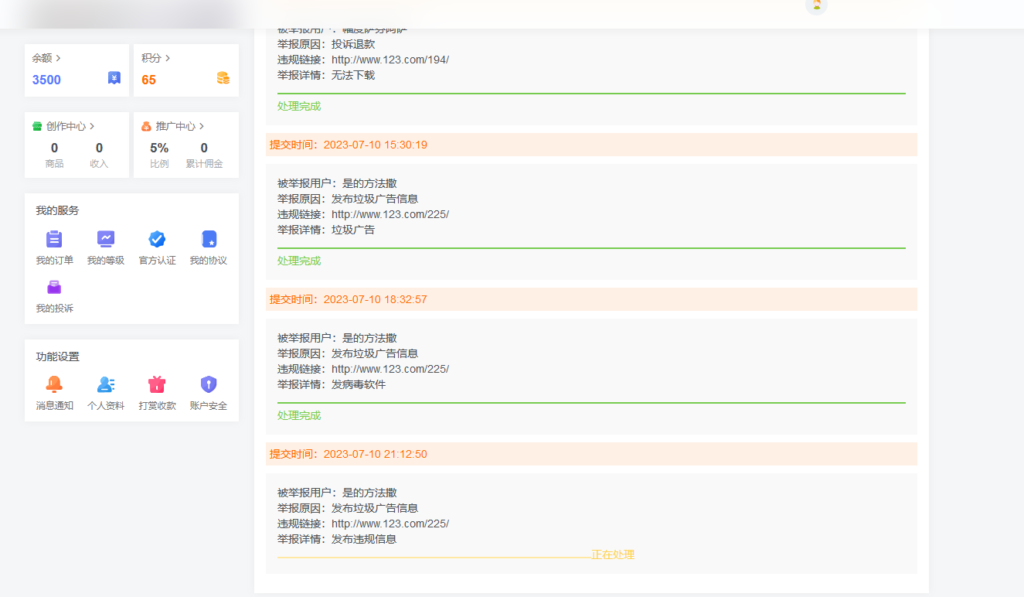This screenshot has height=597, width=1024.
Task: Open the 我的订单 (My Orders) icon
Action: point(54,240)
